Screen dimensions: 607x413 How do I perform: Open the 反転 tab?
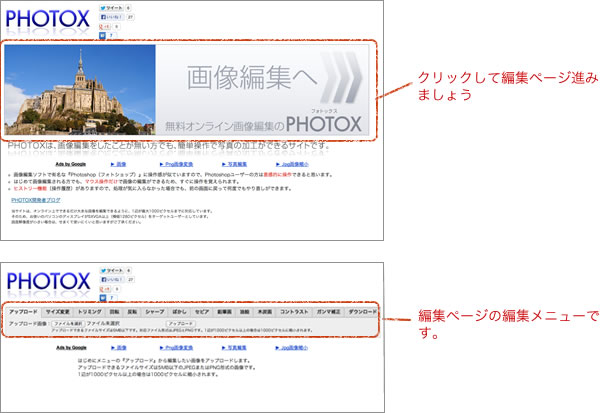[132, 312]
